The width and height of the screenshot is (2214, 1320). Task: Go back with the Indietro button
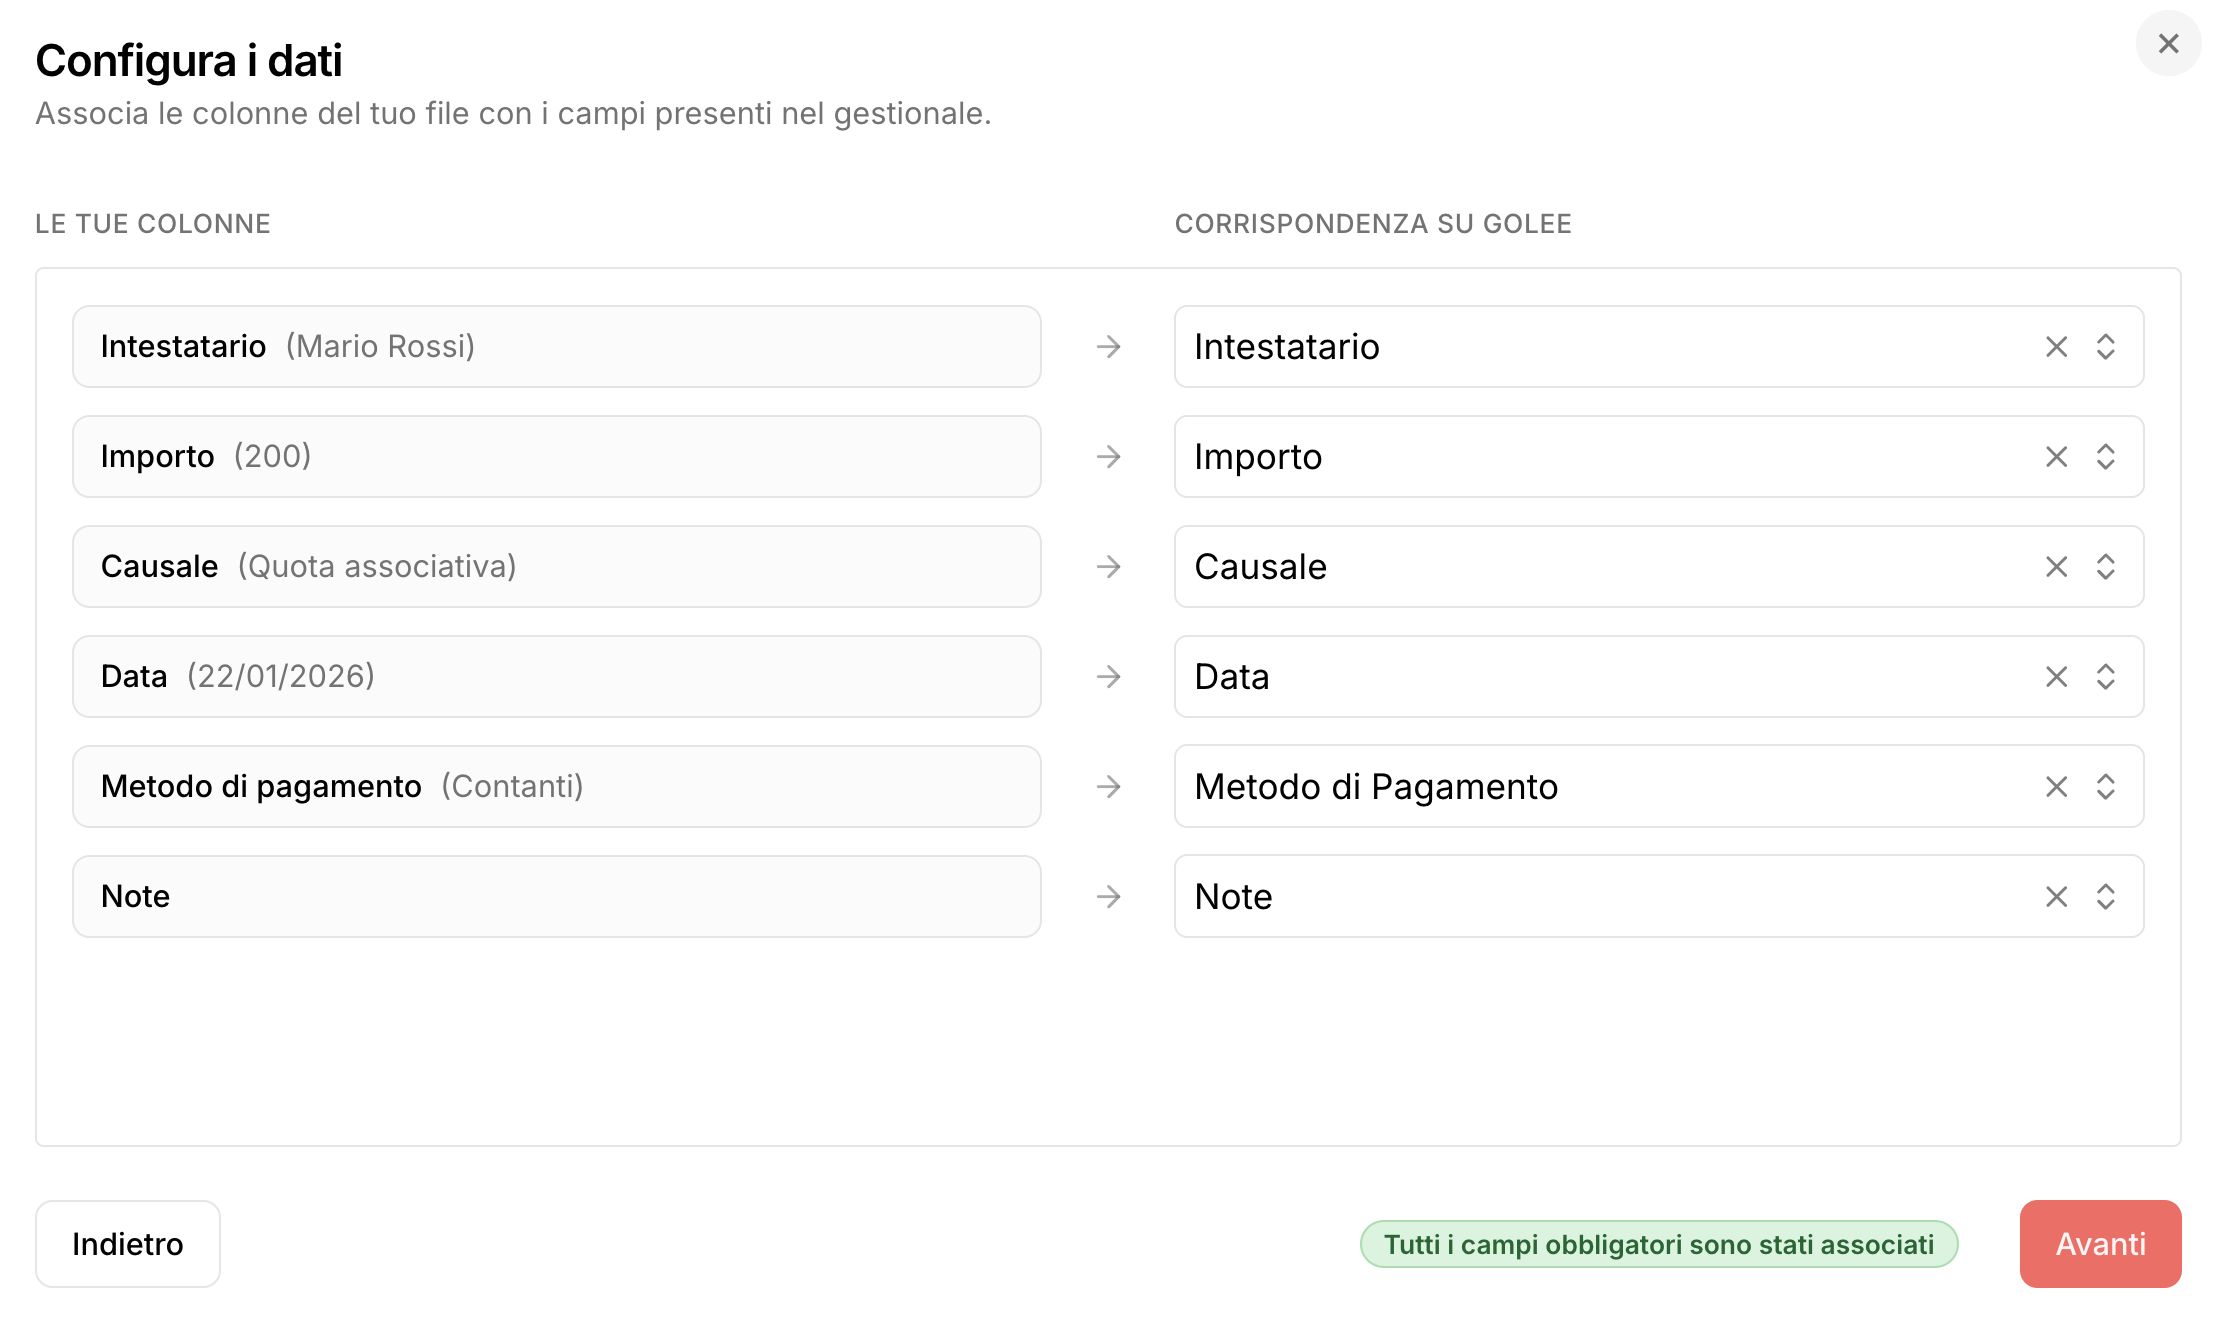coord(128,1244)
